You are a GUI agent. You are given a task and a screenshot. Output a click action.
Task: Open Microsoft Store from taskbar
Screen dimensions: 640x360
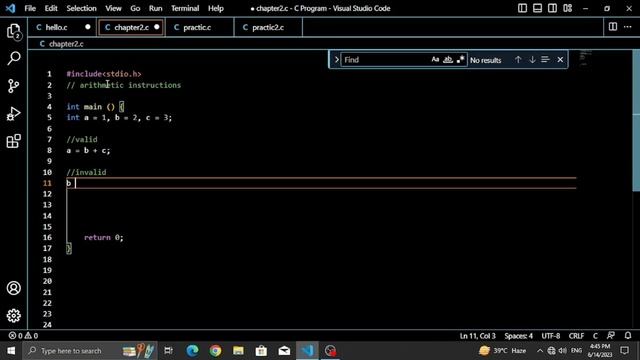(261, 351)
